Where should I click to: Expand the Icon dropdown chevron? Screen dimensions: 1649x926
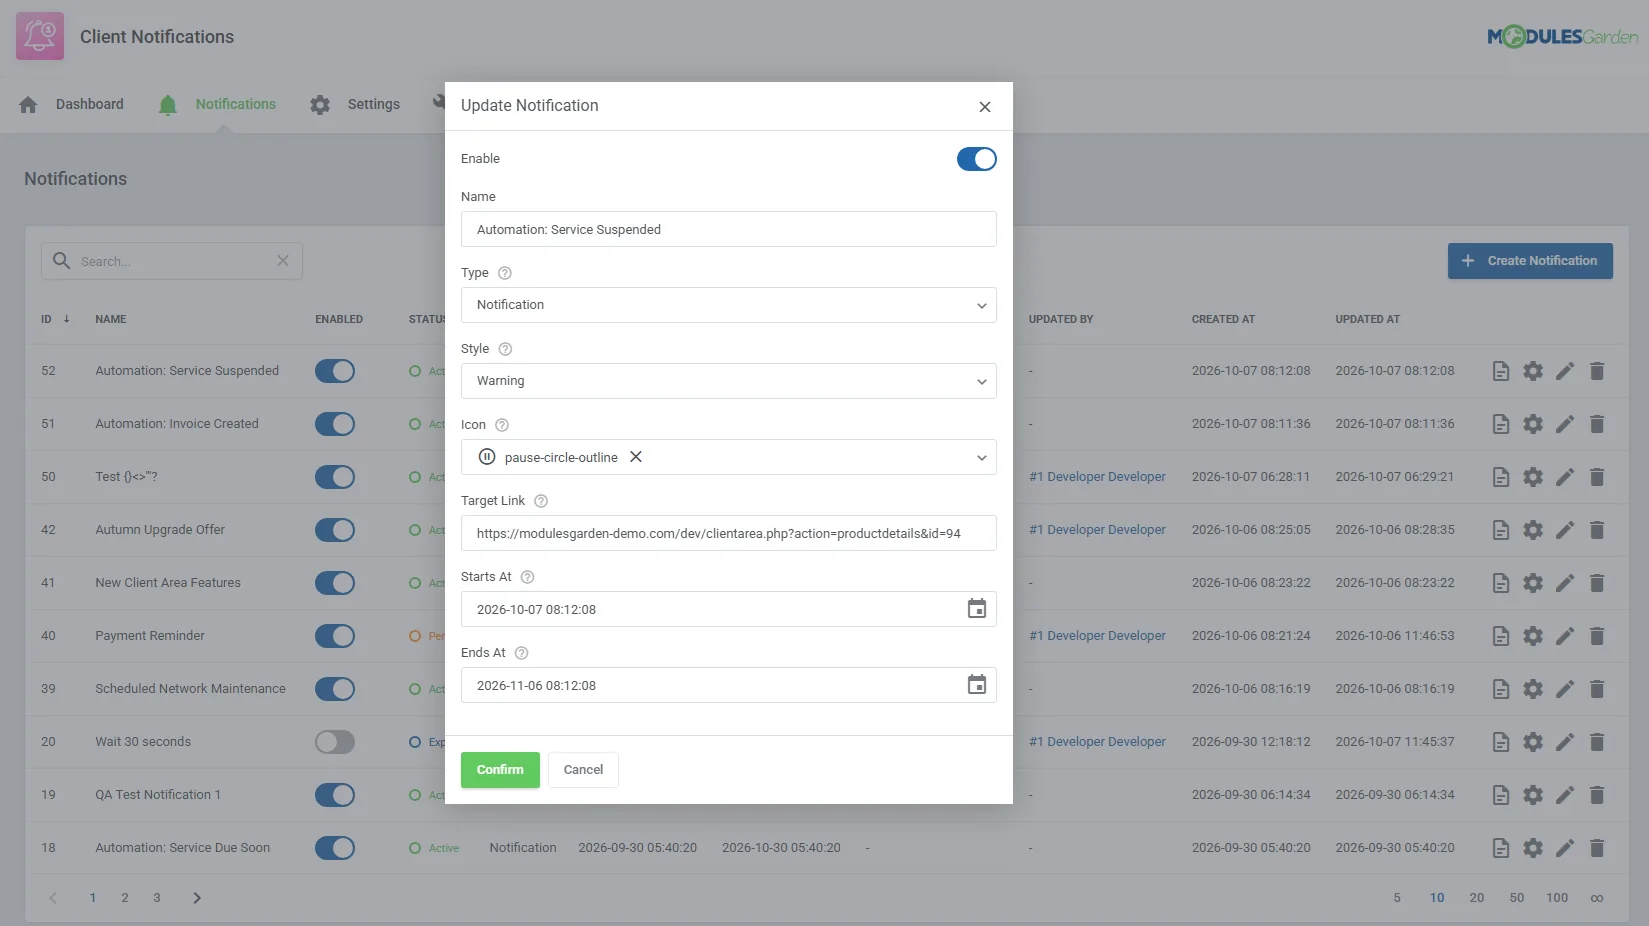[x=982, y=458]
